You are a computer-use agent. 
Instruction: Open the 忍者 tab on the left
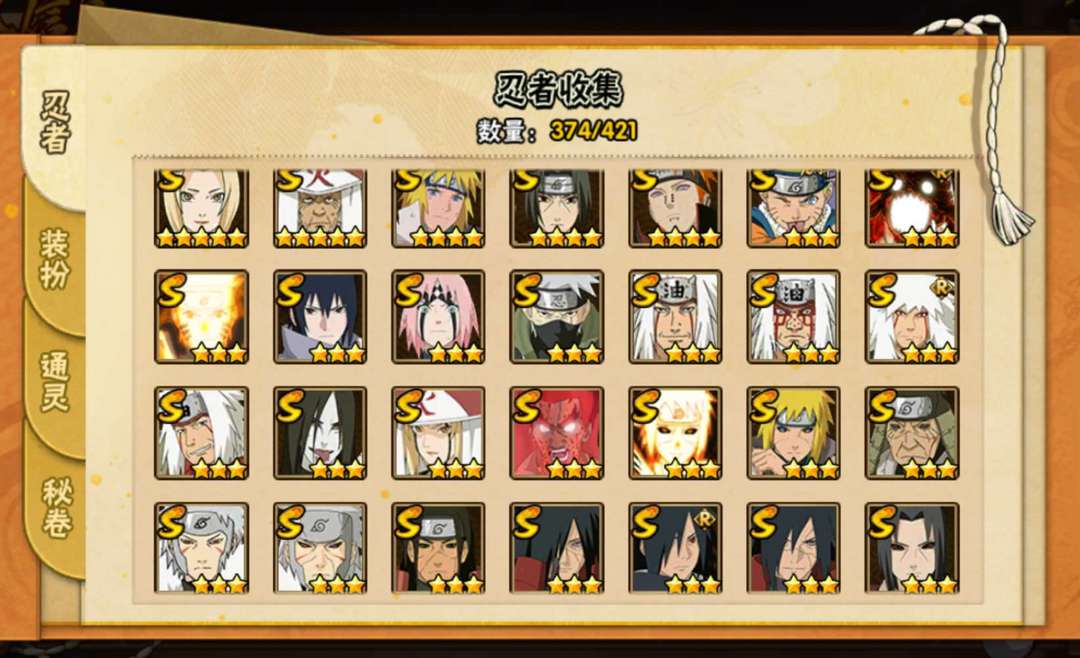pyautogui.click(x=55, y=123)
